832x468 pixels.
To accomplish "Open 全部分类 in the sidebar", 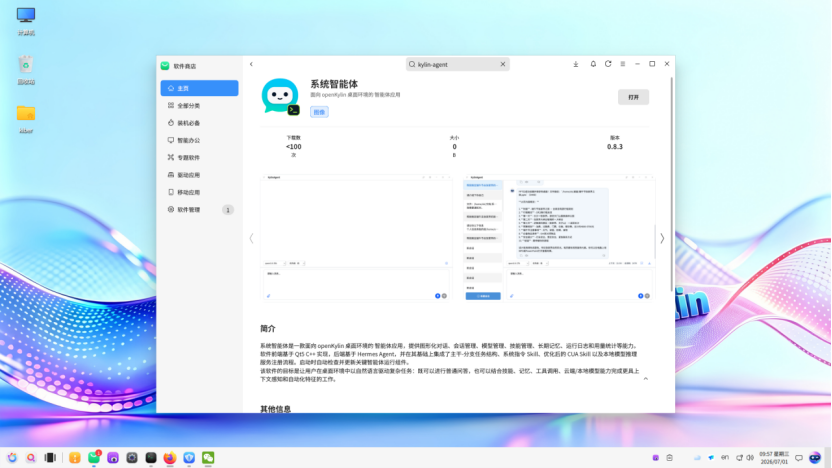I will pos(200,106).
